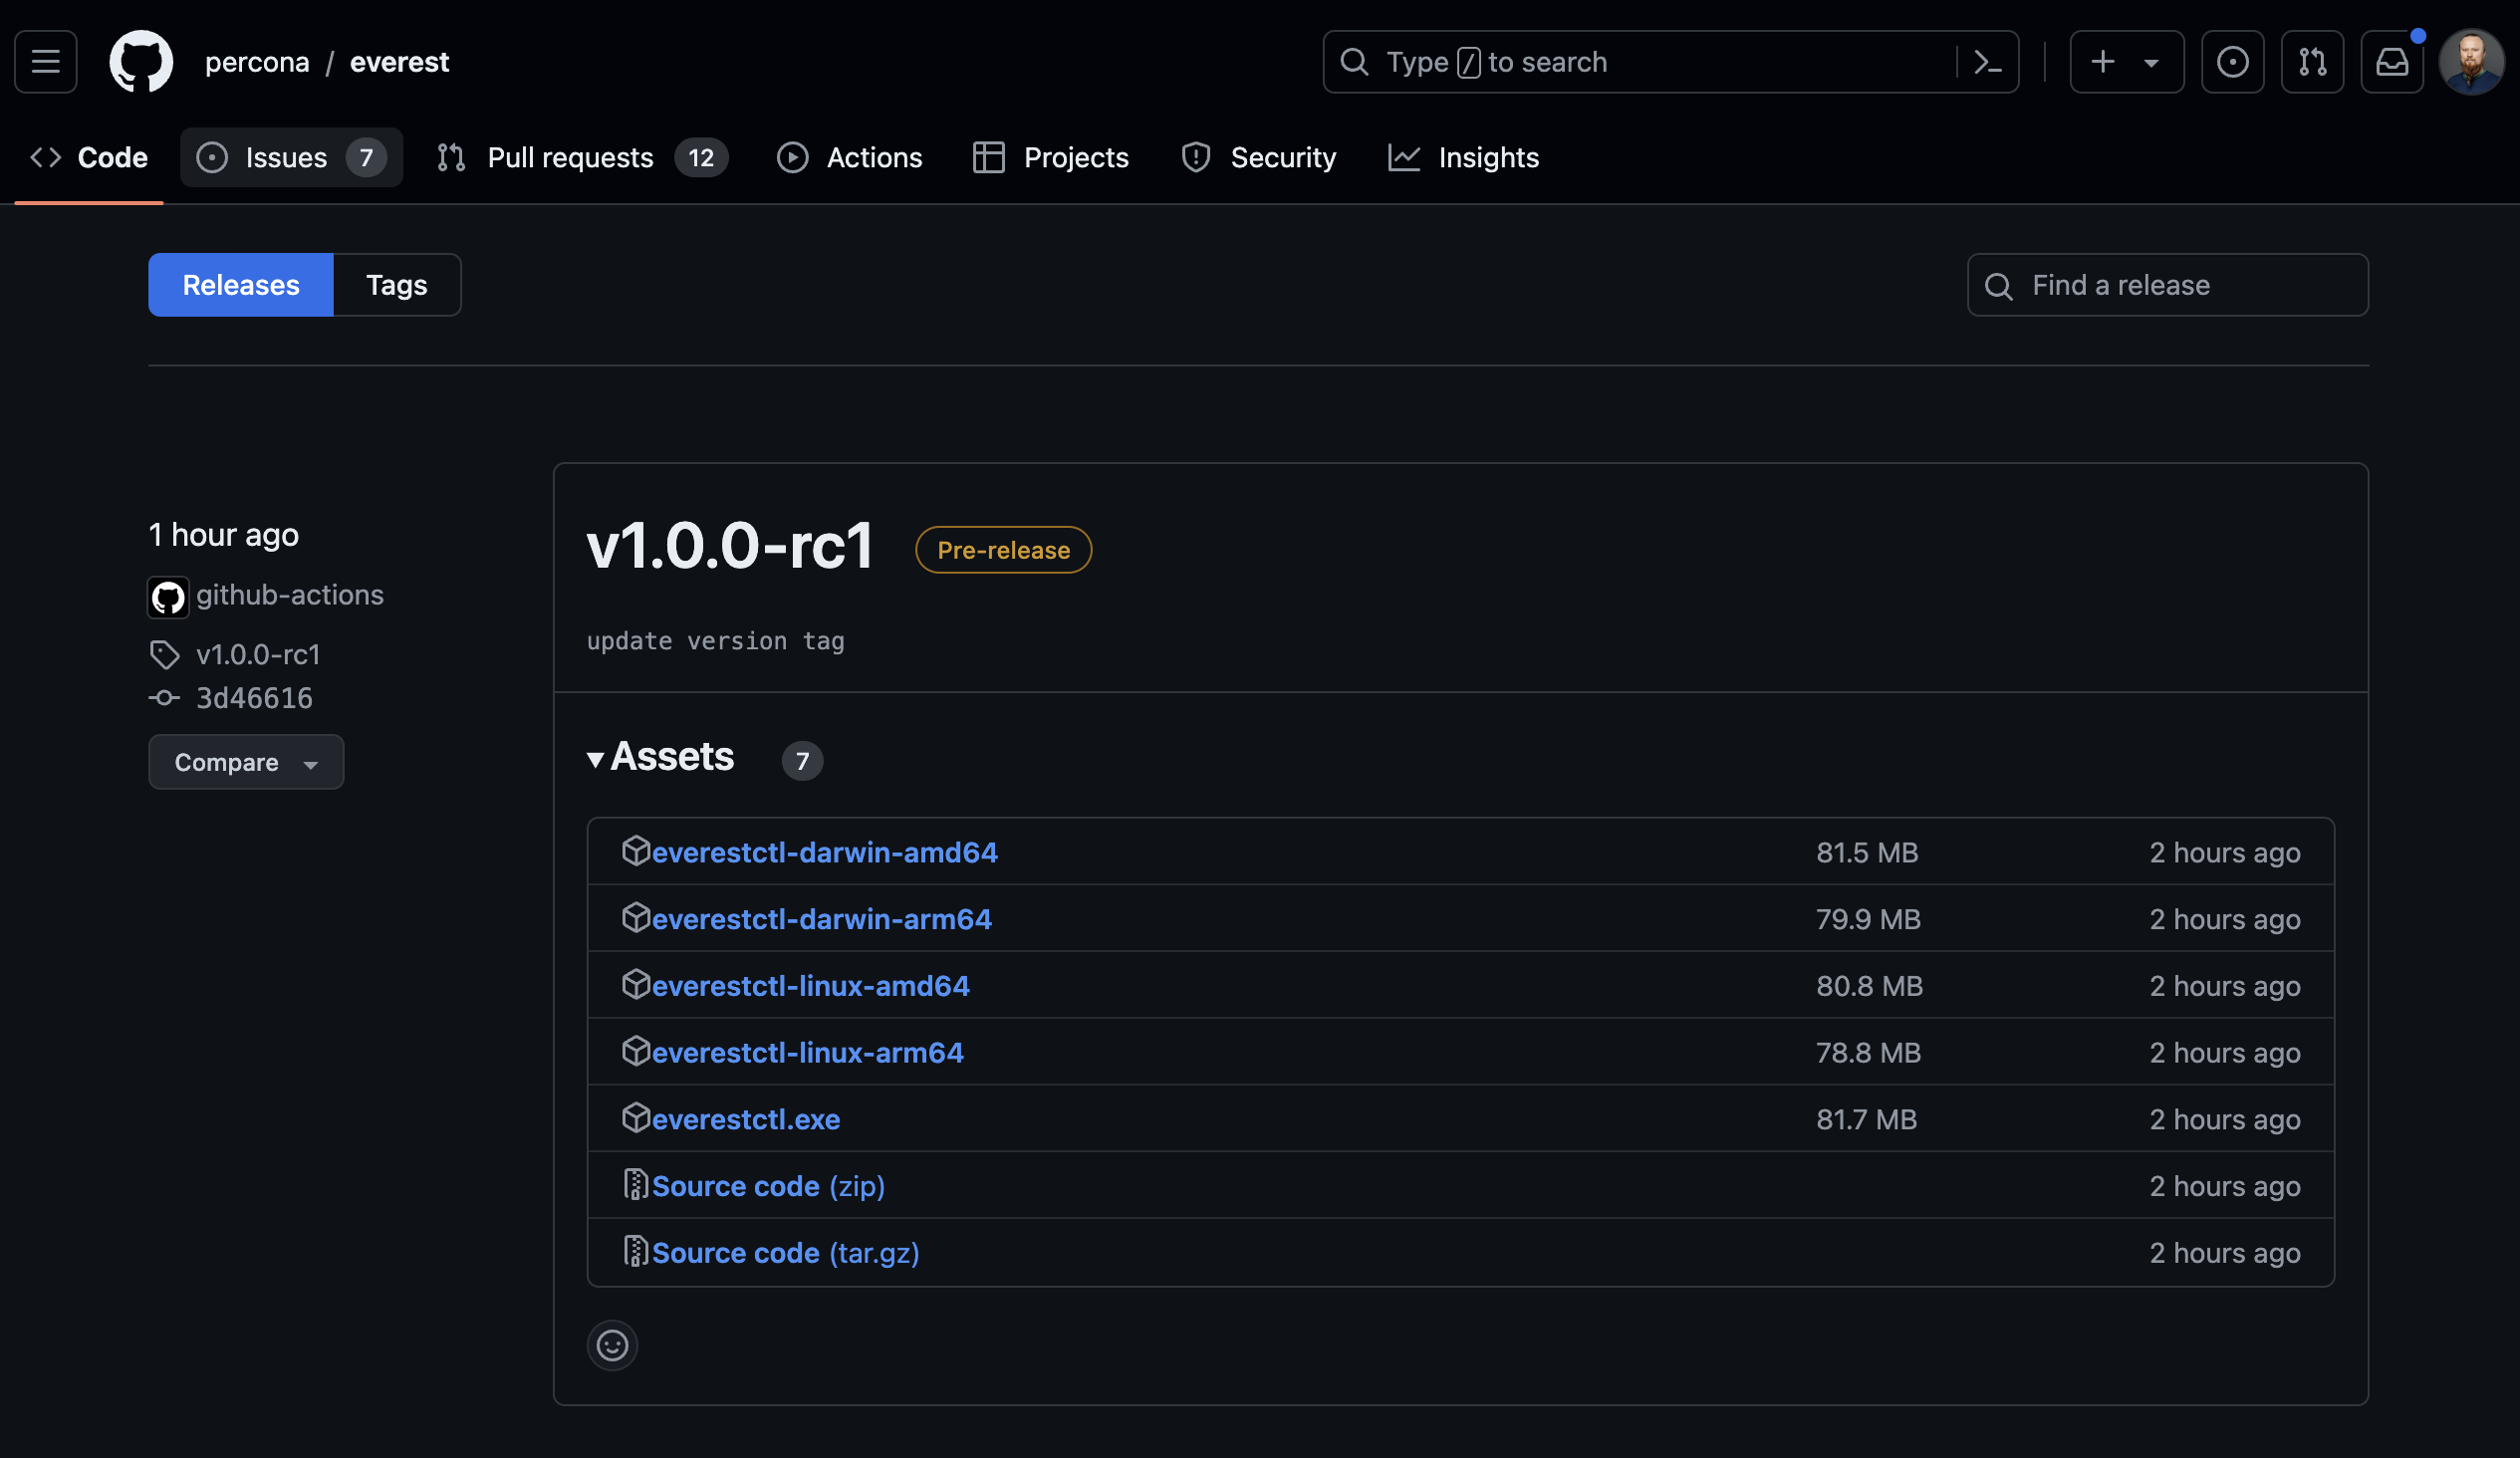Click the GitHub octocat home icon
The image size is (2520, 1458).
[x=140, y=61]
